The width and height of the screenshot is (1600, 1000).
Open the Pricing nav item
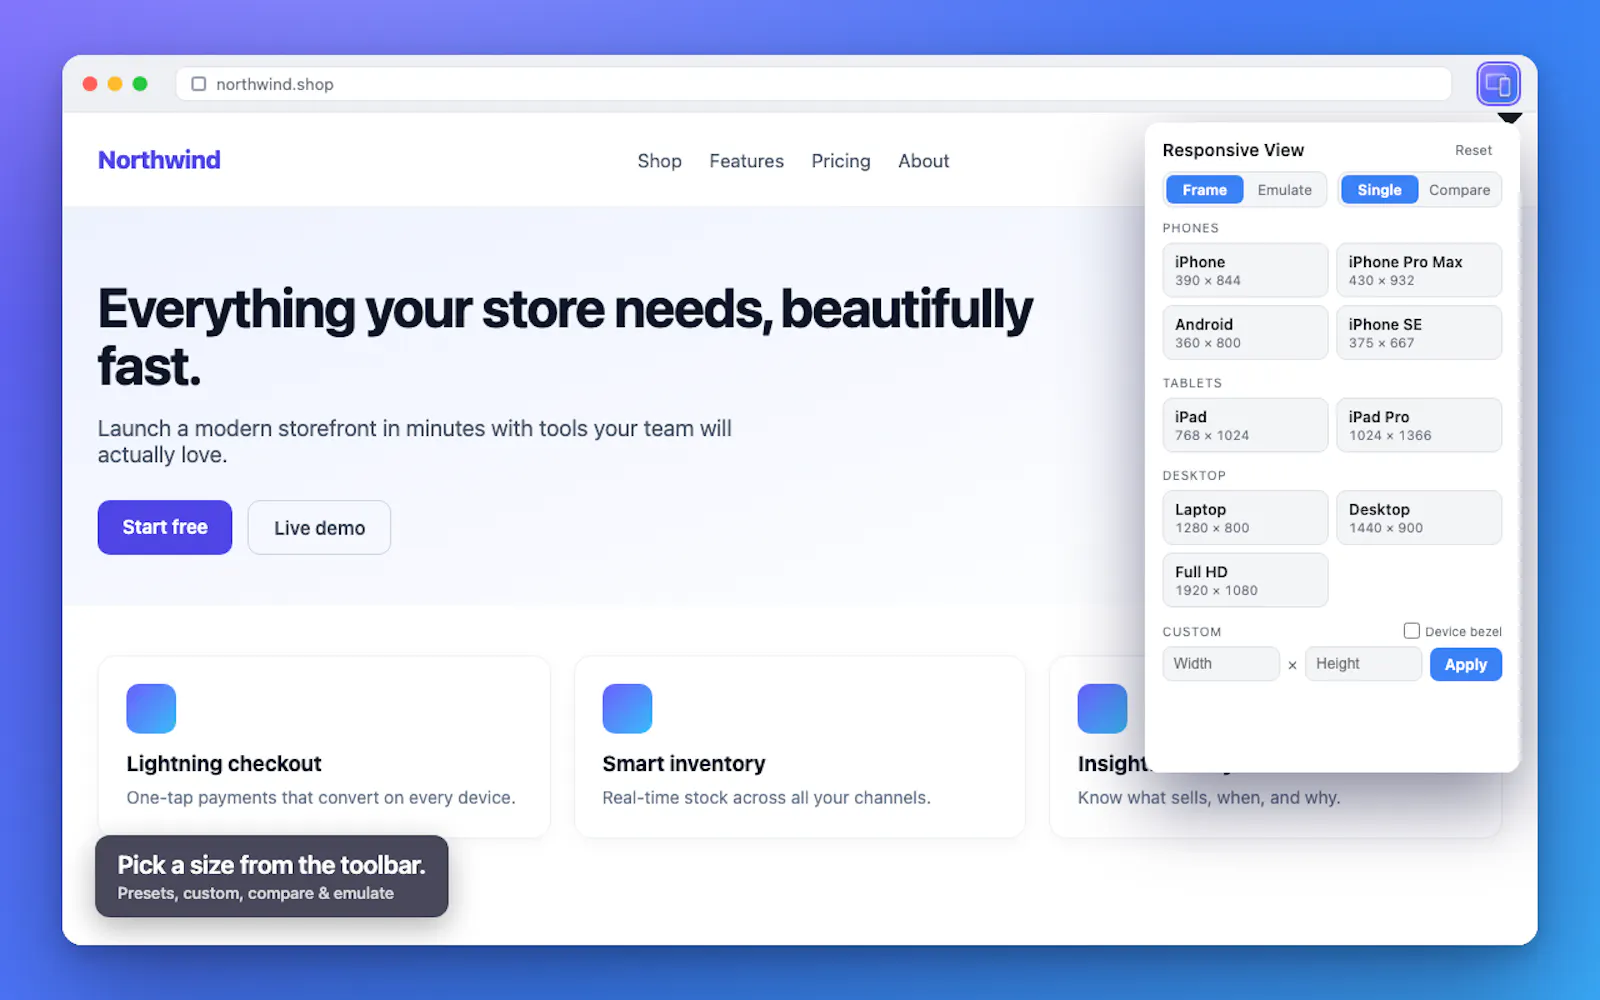(x=841, y=161)
